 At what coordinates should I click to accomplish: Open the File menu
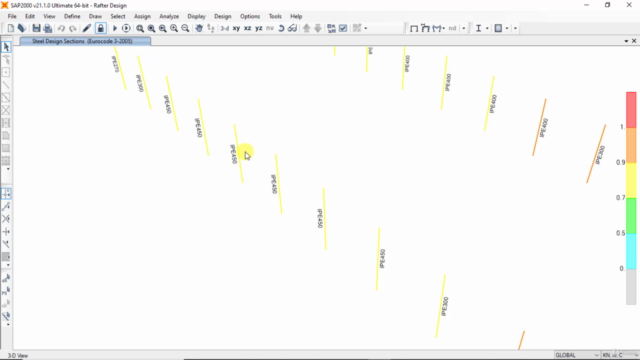pyautogui.click(x=12, y=16)
